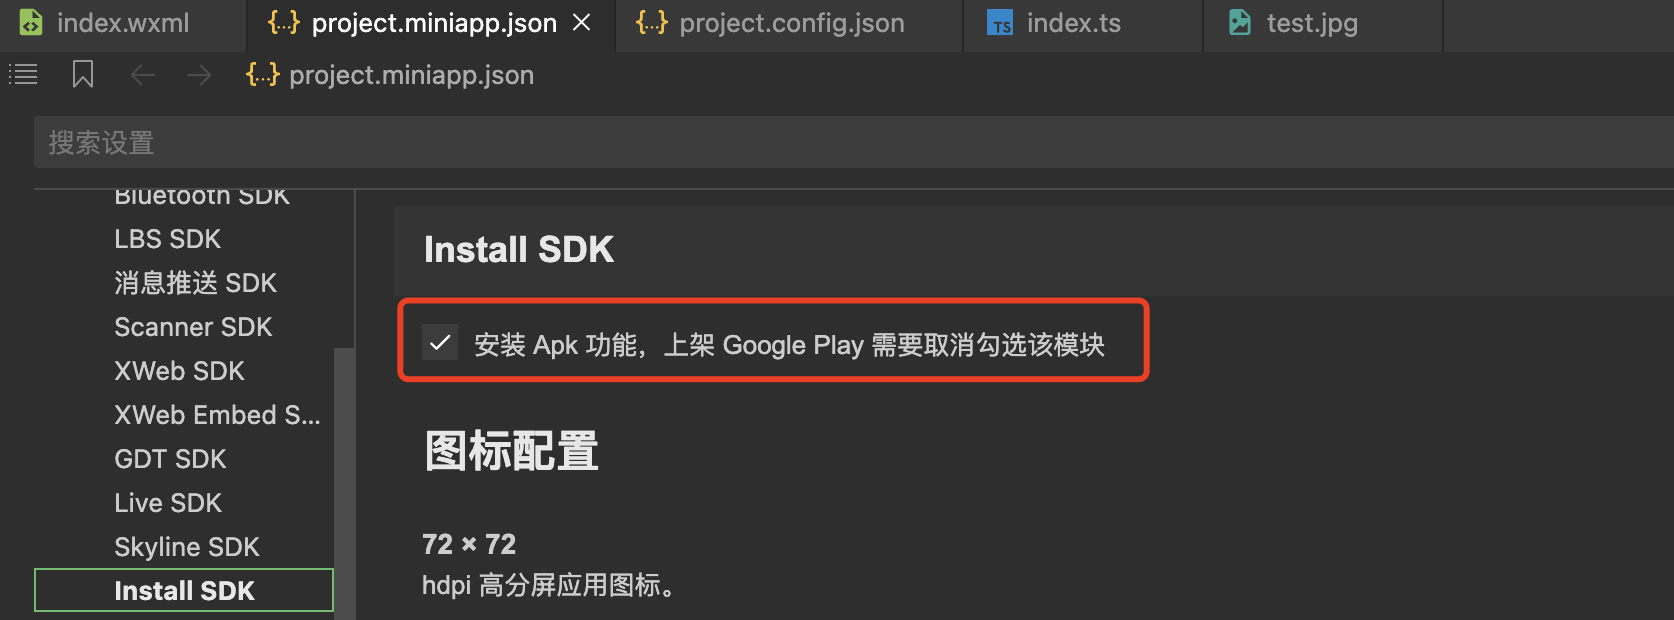This screenshot has height=620, width=1674.
Task: Select Skyline SDK entry
Action: [x=186, y=547]
